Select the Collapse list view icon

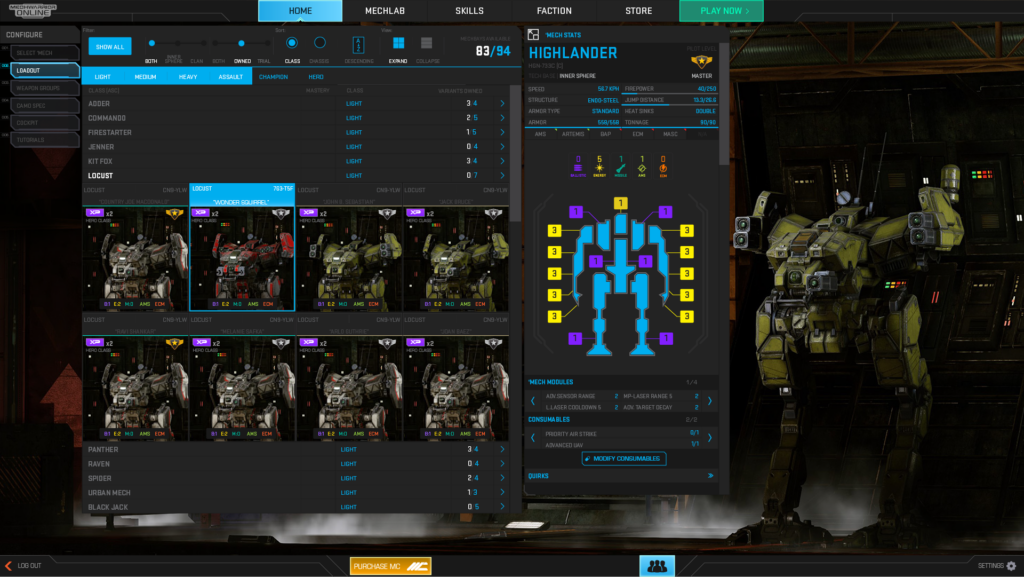click(x=426, y=43)
